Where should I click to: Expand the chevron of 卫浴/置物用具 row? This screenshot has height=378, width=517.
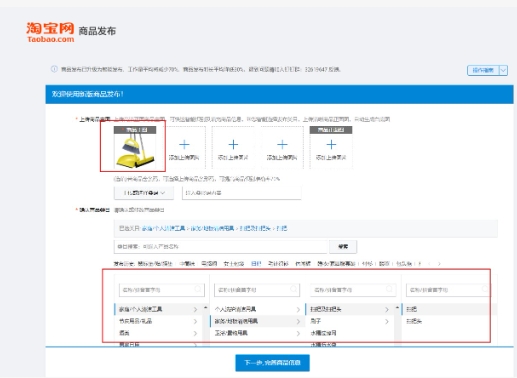(x=298, y=334)
